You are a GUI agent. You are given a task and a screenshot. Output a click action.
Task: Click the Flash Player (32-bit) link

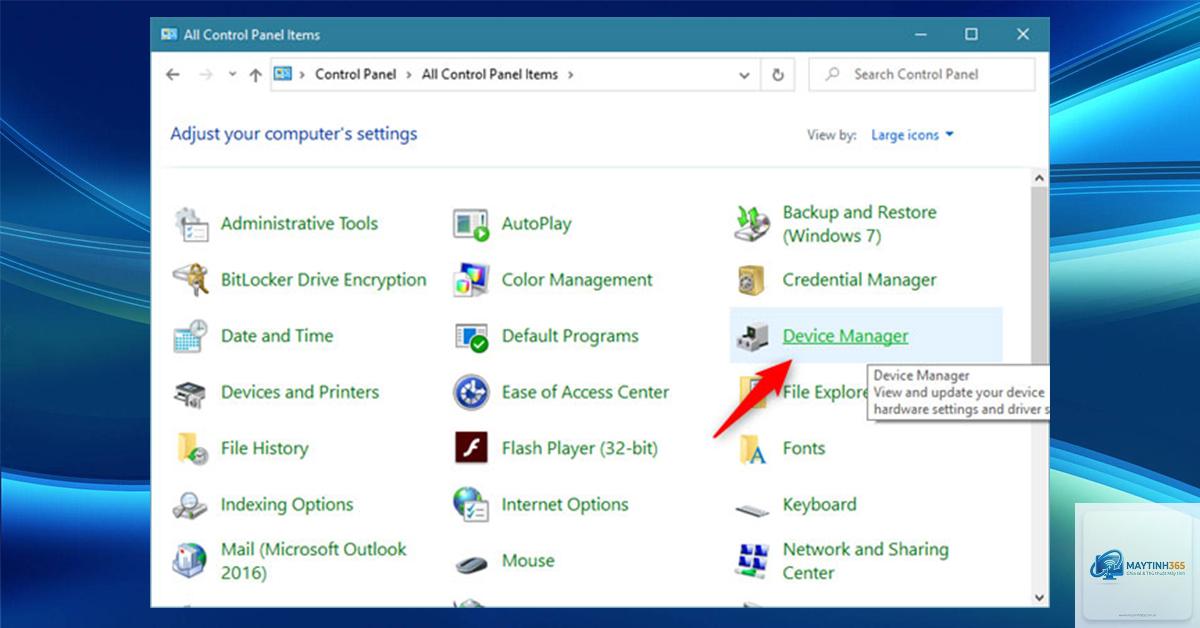click(580, 448)
